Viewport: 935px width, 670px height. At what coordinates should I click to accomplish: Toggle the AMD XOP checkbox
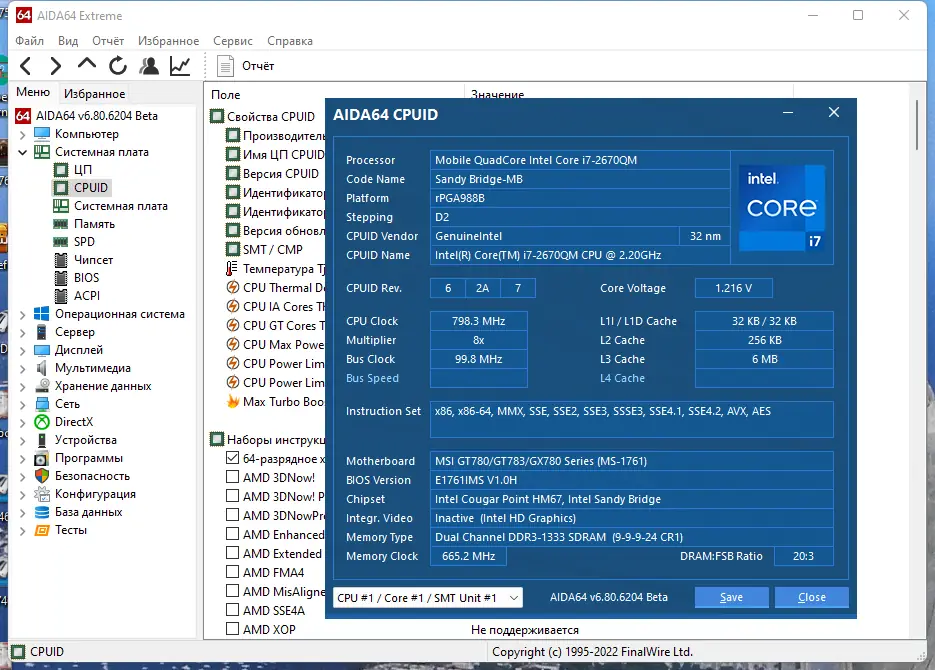point(233,630)
